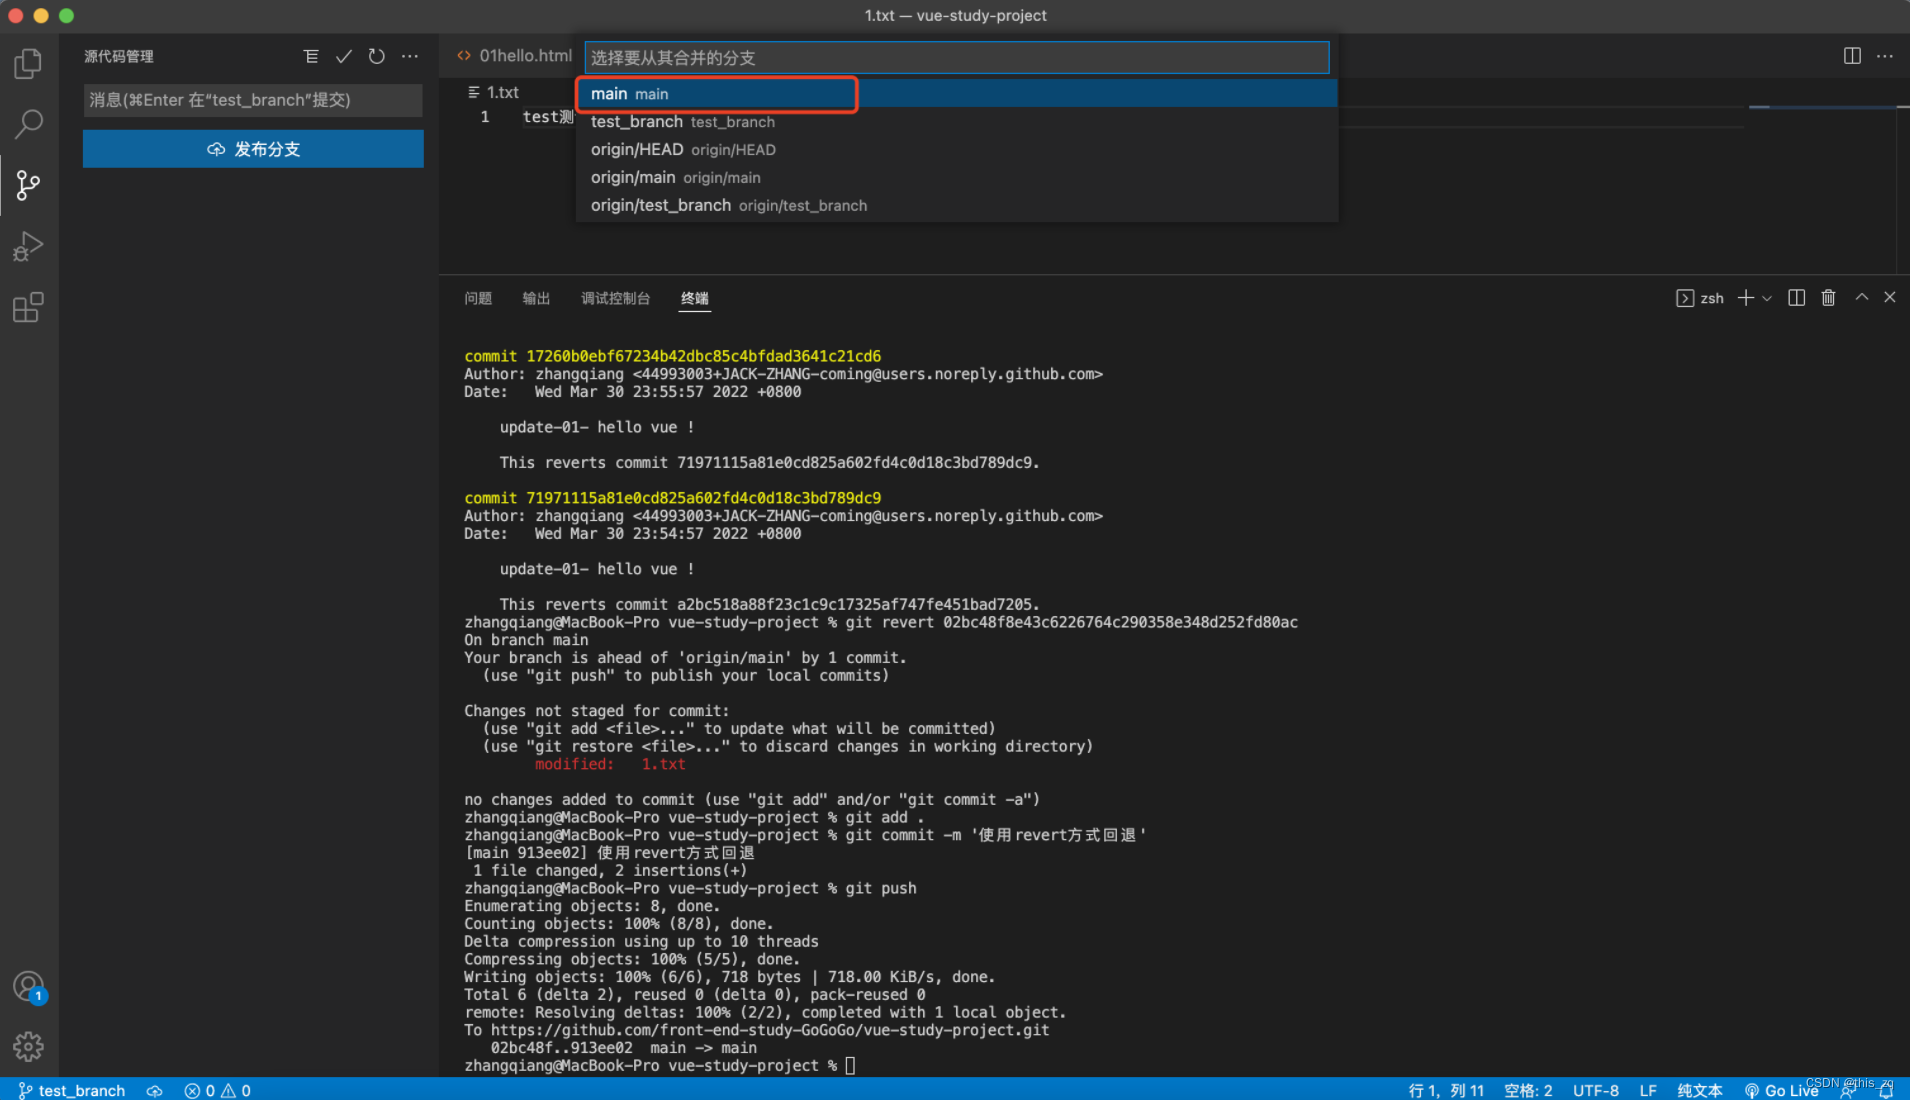Click the 1.txt breadcrumb item
The width and height of the screenshot is (1910, 1100).
pyautogui.click(x=494, y=92)
